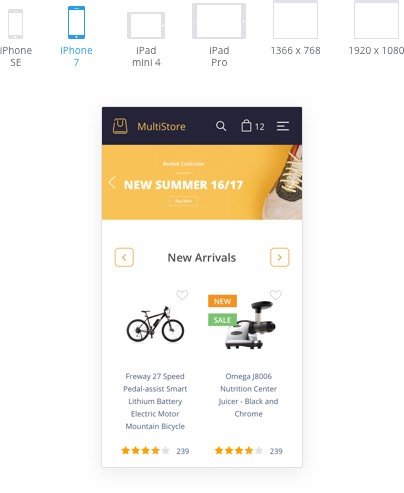Open Omega J8006 Nutrition Center Juicer title

248,395
